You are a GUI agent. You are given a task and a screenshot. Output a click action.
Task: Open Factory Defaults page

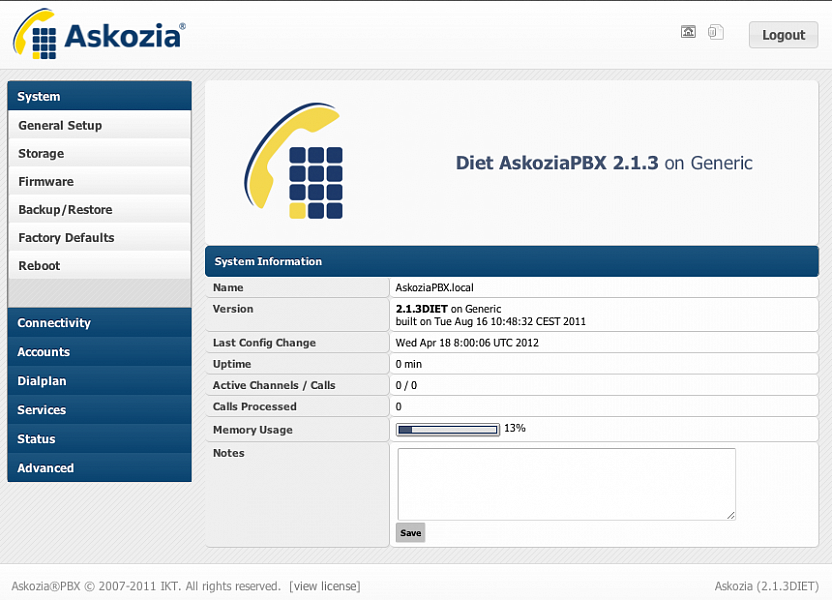(x=100, y=238)
